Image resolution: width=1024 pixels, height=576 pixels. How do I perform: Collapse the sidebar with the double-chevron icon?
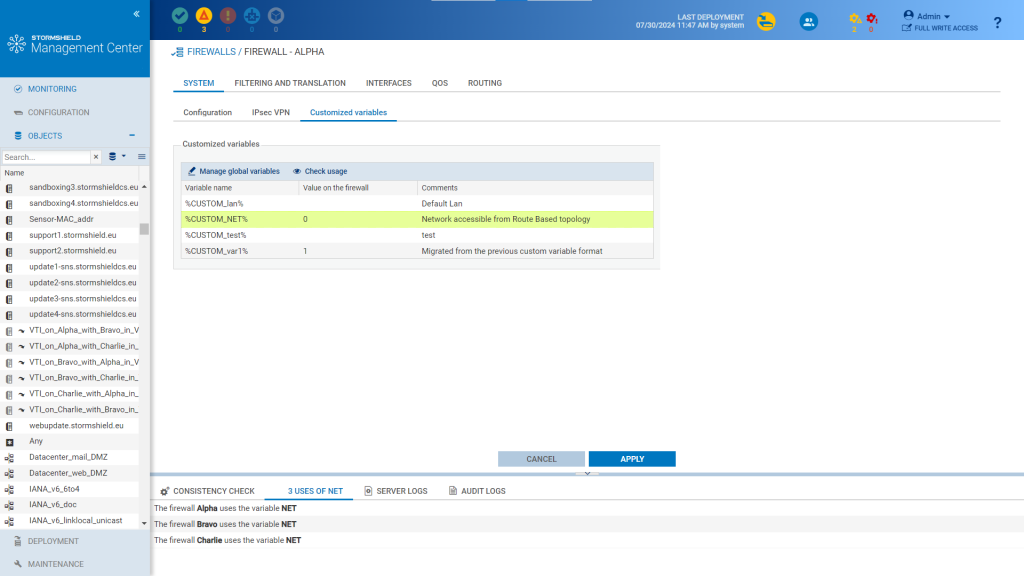[136, 14]
